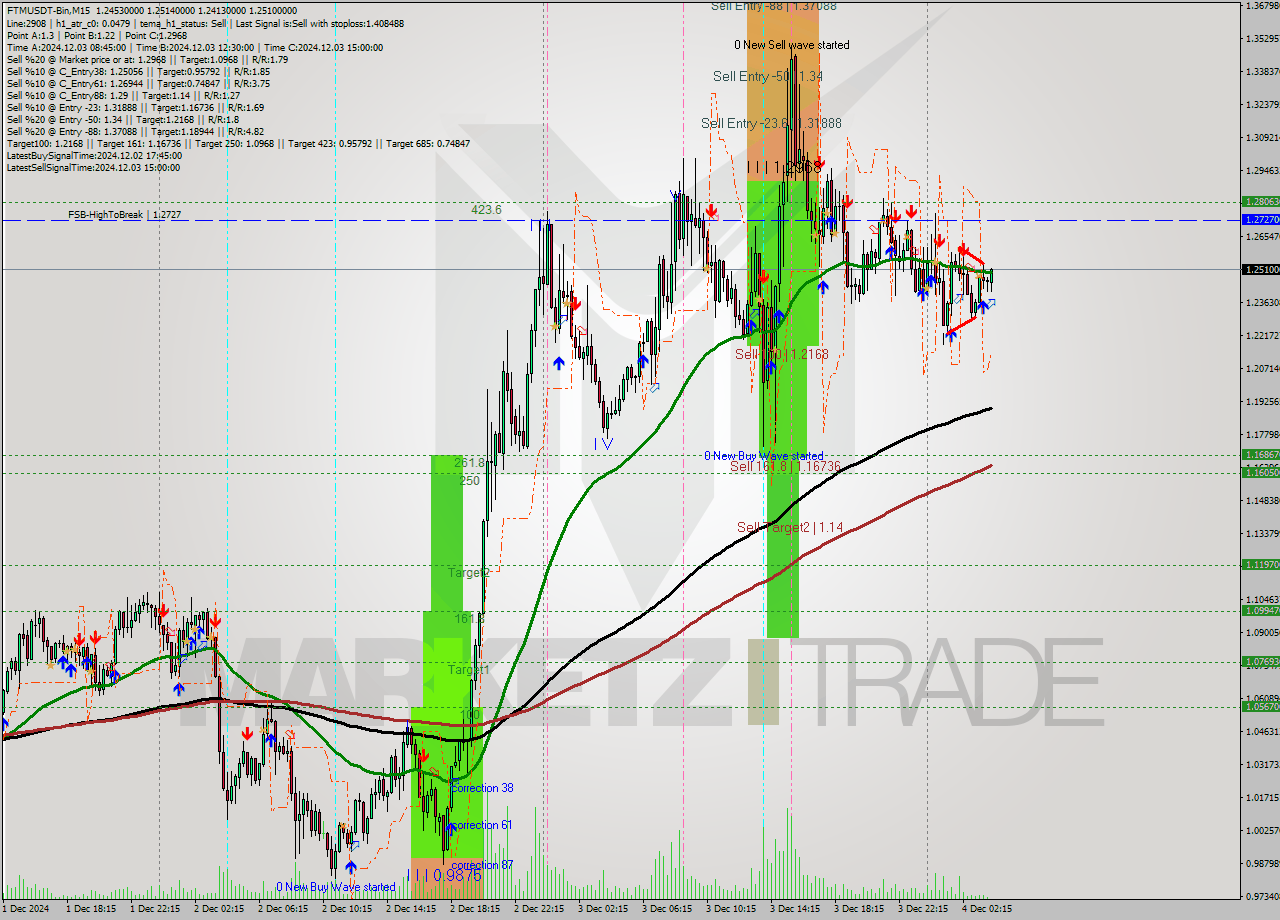The image size is (1280, 920).
Task: Click the green 1.28063 price tag on axis
Action: [1261, 202]
